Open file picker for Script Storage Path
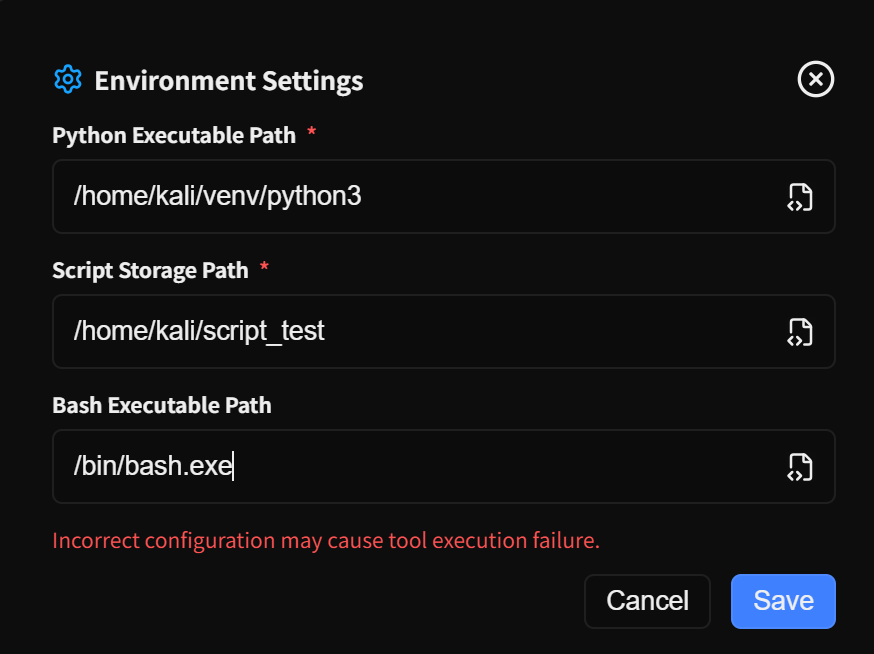Viewport: 874px width, 654px height. coord(799,332)
